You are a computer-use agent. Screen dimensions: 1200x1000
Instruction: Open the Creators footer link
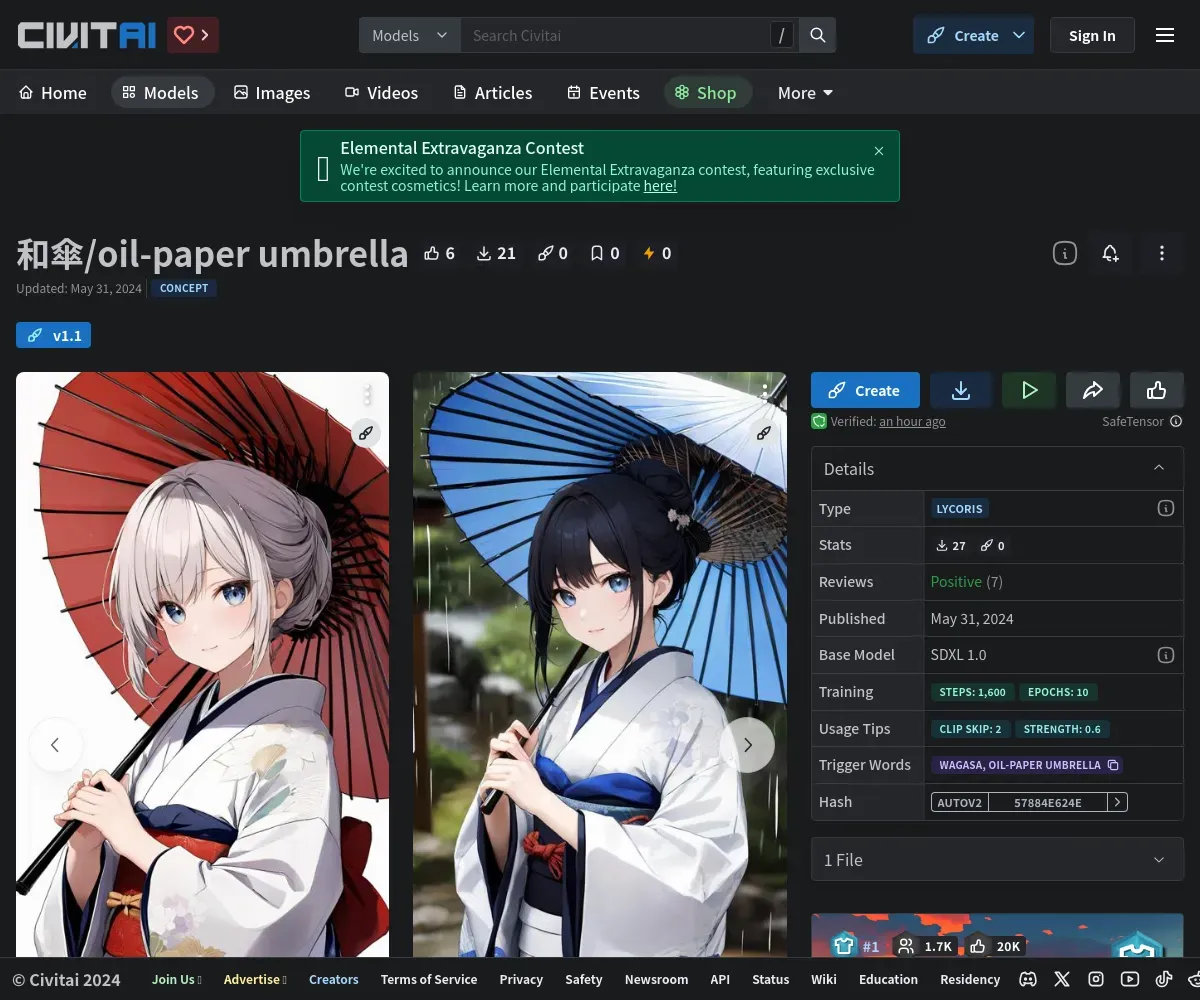point(334,980)
